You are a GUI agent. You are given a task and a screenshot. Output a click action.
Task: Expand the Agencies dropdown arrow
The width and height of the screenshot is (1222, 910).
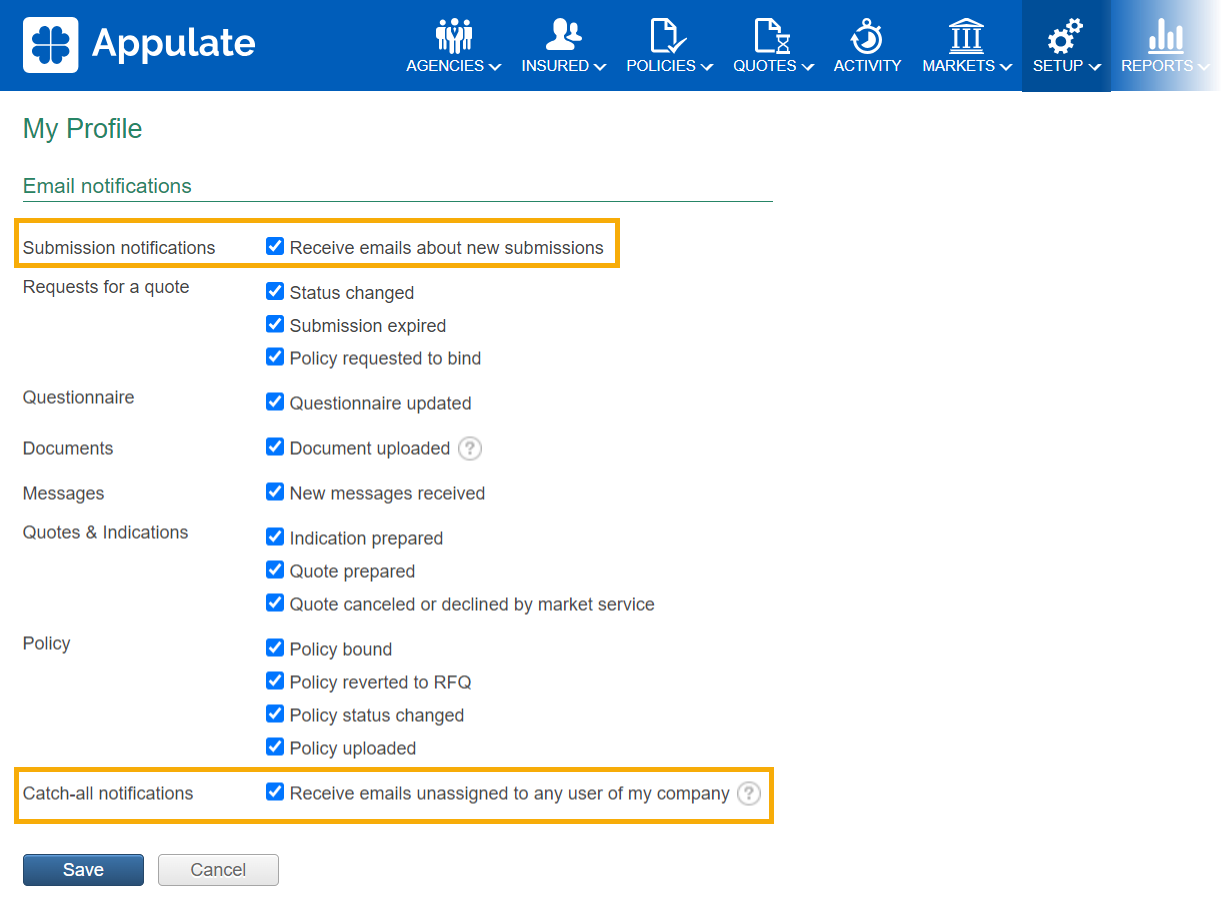[495, 67]
